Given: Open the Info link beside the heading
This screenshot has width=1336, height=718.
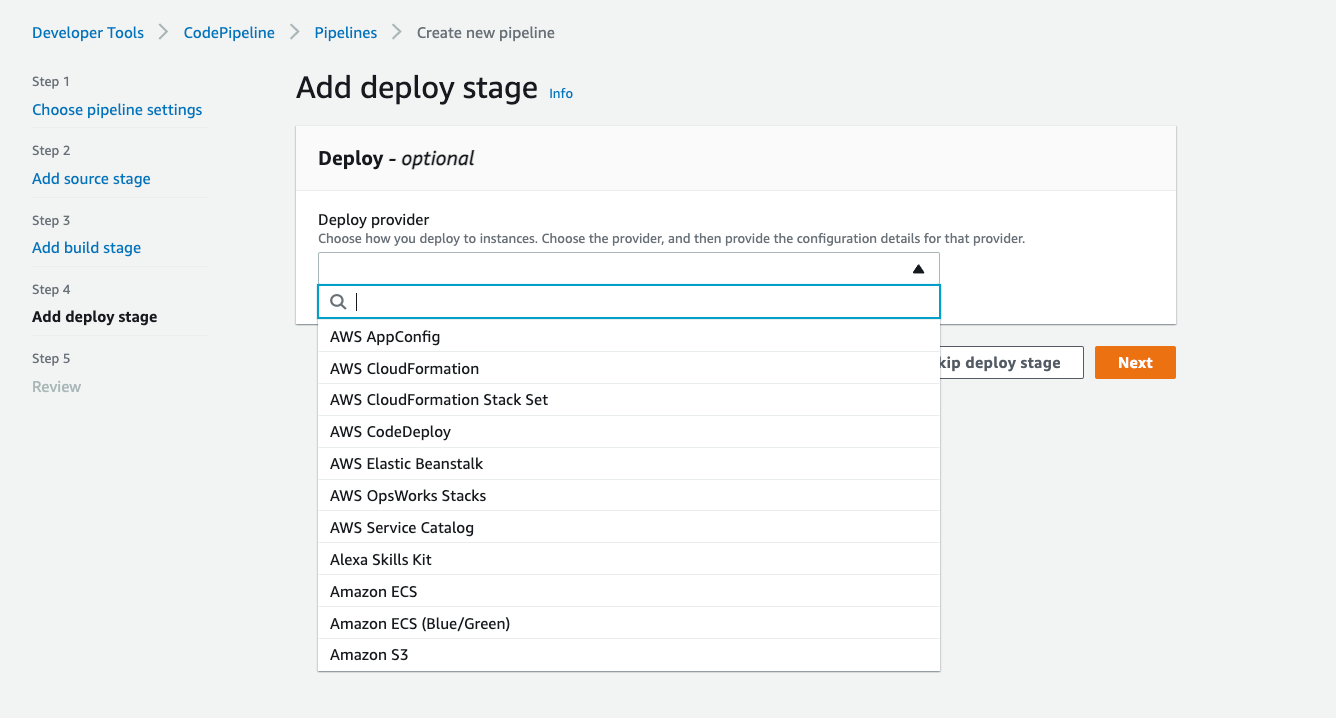Looking at the screenshot, I should click(x=561, y=93).
